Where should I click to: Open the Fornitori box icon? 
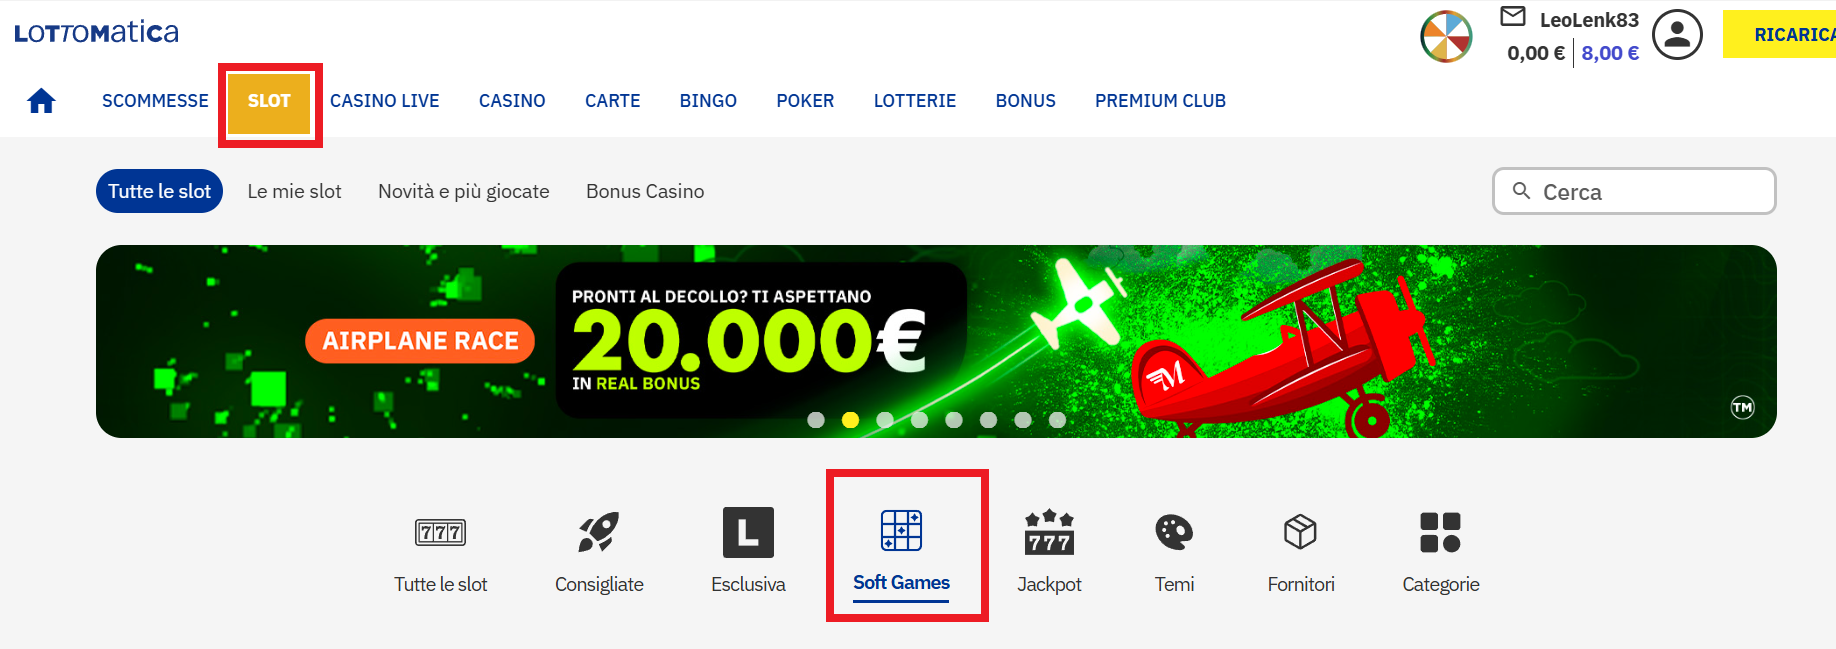[1300, 532]
